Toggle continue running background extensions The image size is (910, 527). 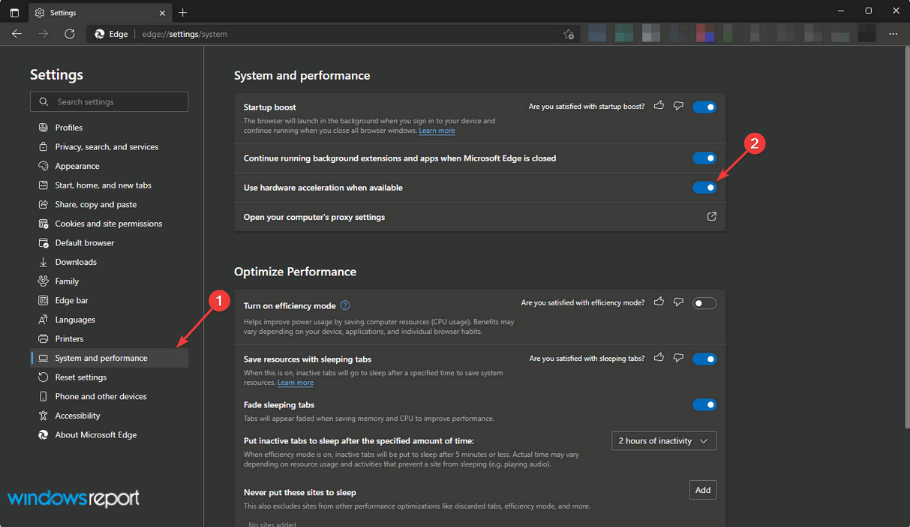point(704,158)
